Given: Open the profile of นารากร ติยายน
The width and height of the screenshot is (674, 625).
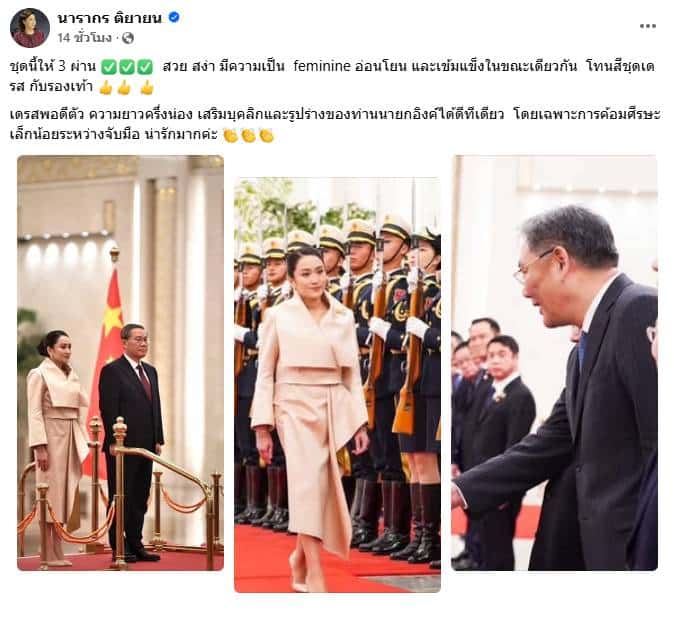Looking at the screenshot, I should coord(110,18).
